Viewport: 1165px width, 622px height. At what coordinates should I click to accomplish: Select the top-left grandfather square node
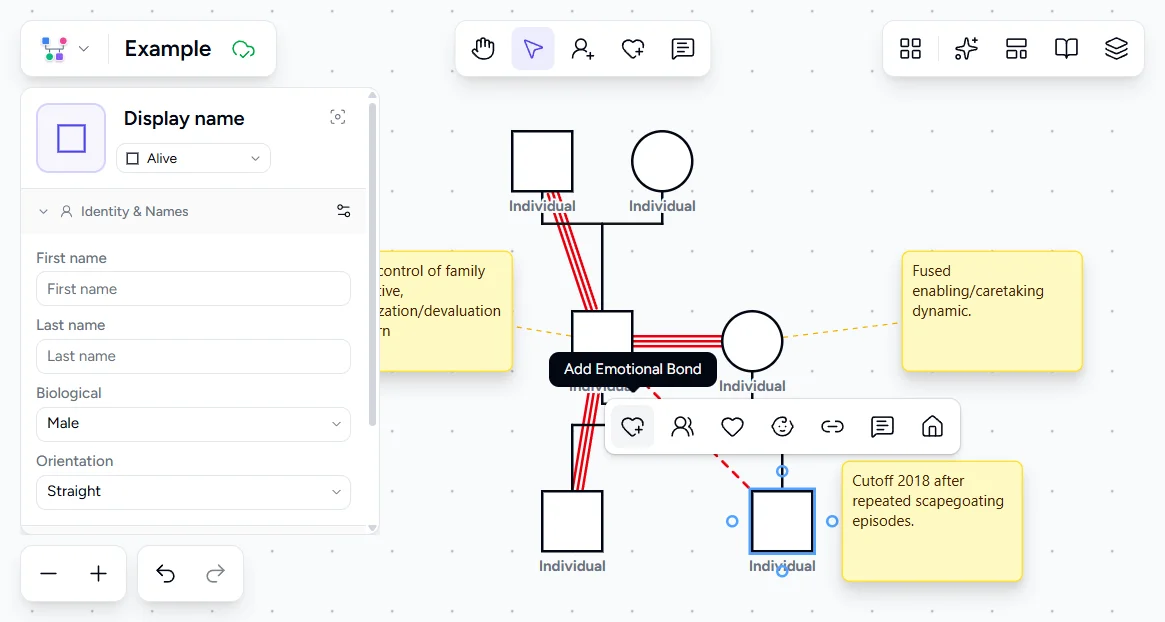[542, 161]
